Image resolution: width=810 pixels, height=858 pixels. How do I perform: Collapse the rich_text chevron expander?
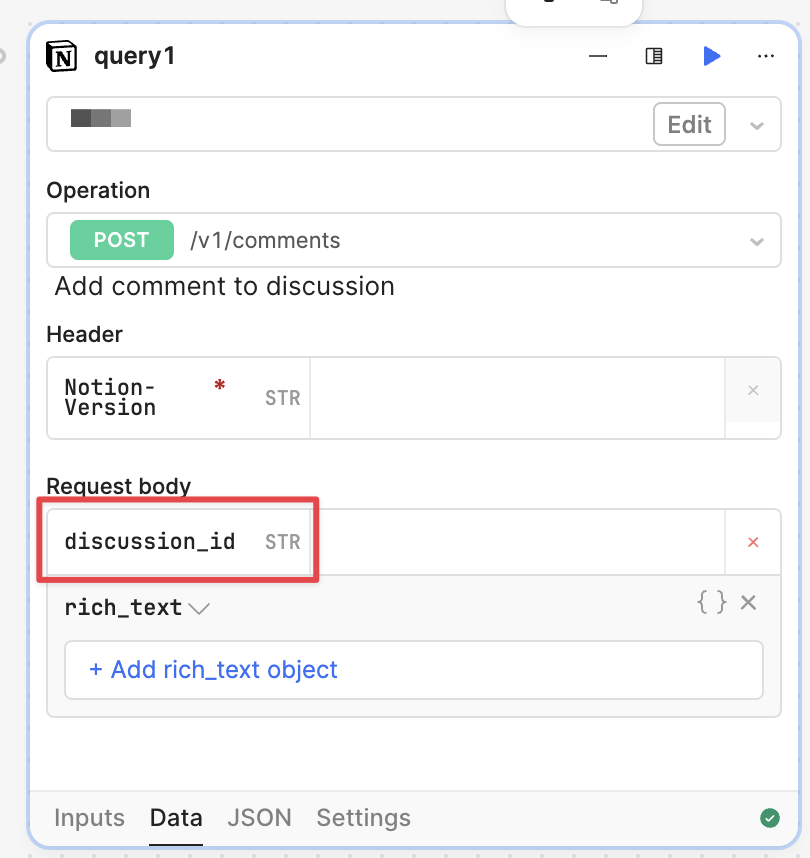199,608
